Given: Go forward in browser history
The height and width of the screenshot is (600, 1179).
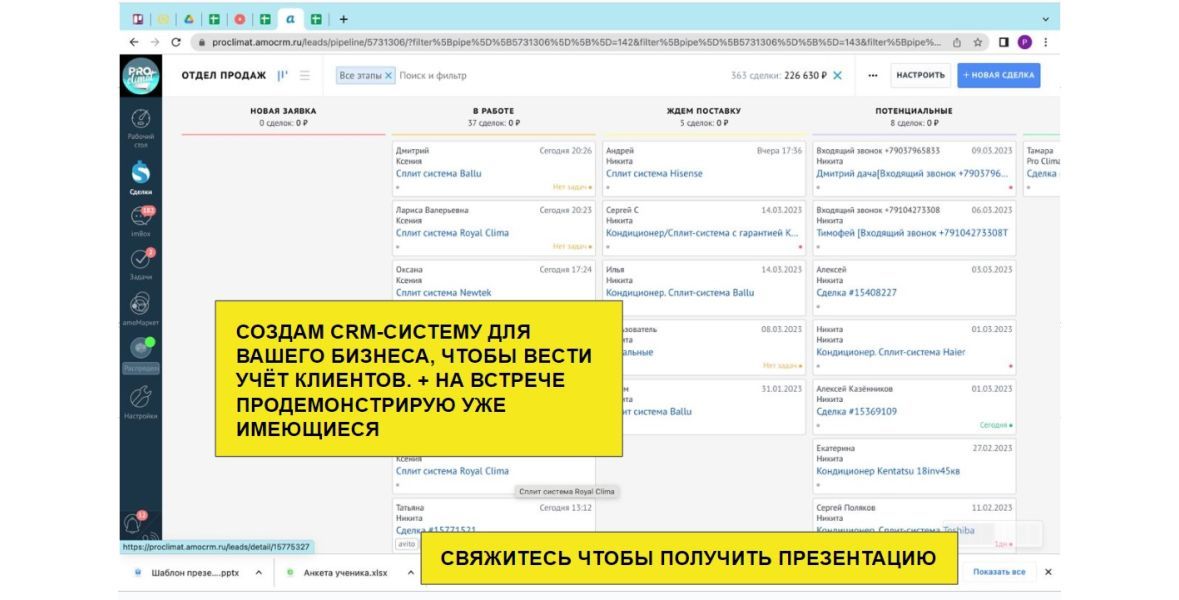Looking at the screenshot, I should point(155,42).
